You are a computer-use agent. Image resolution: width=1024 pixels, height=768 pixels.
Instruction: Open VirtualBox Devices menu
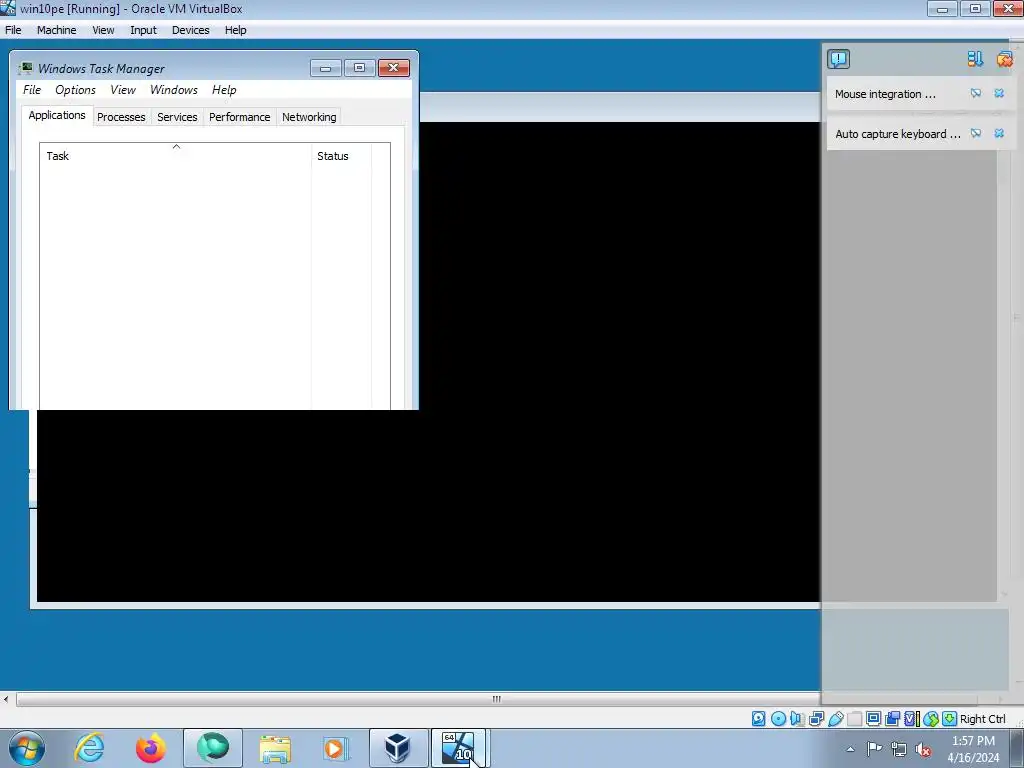pos(191,30)
